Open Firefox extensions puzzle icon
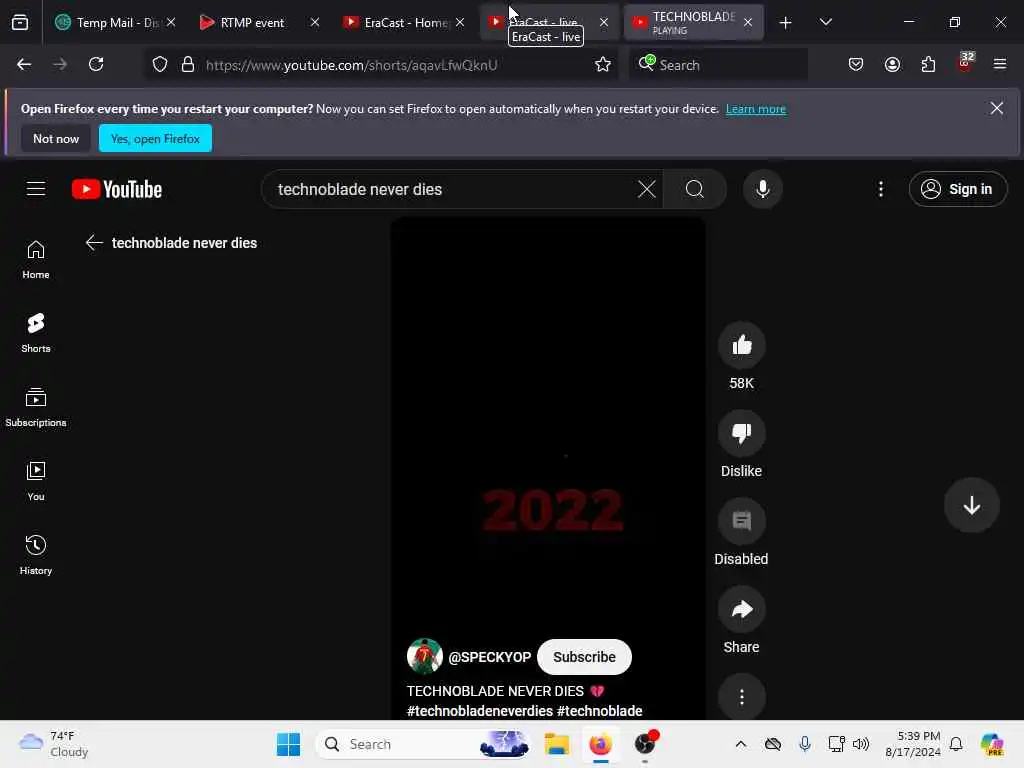 tap(928, 65)
